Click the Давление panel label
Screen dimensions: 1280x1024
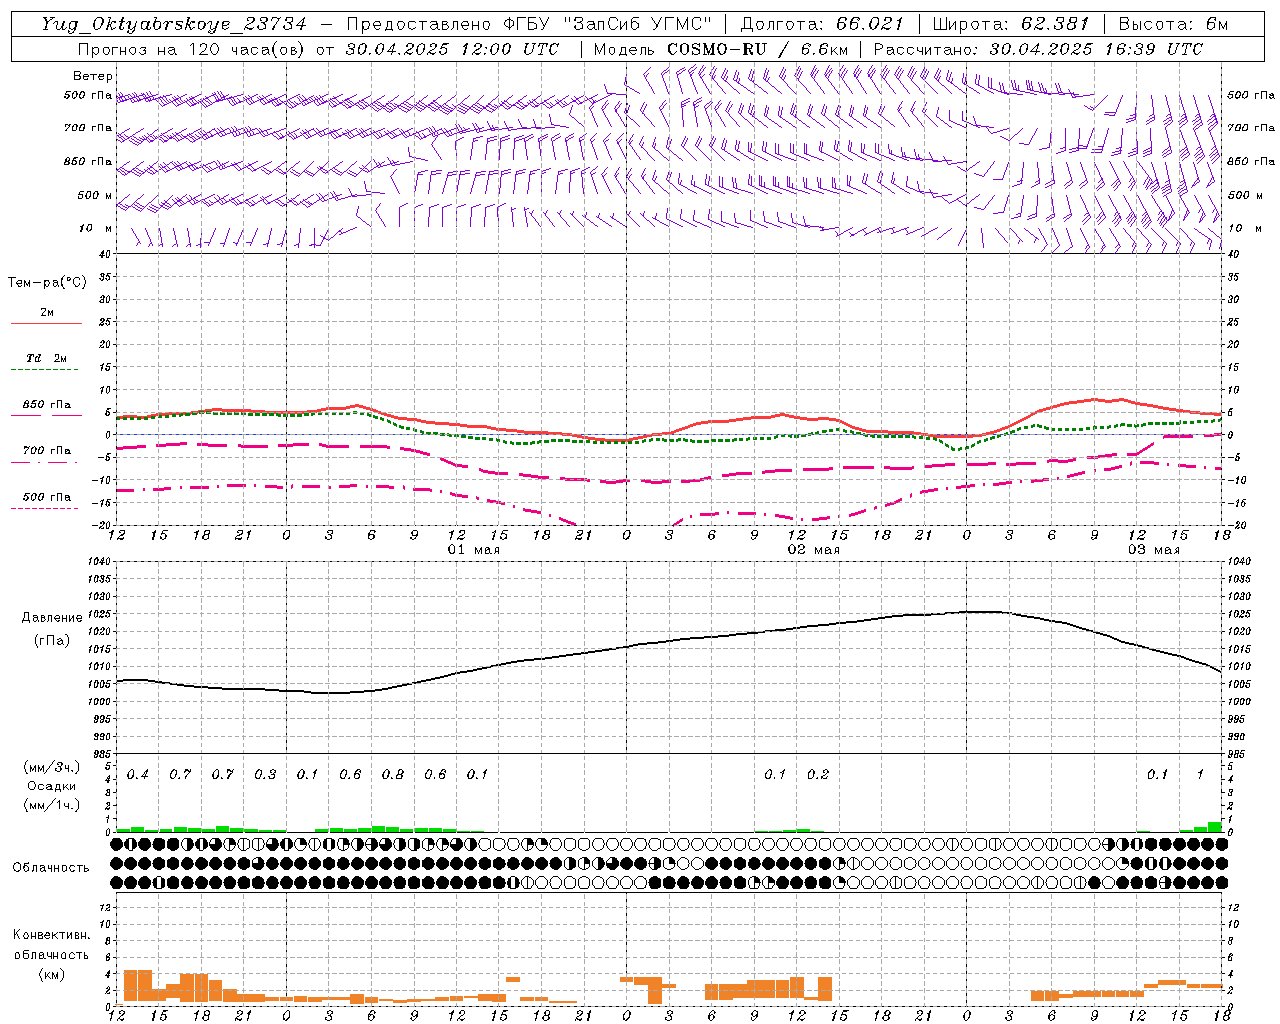tap(52, 618)
